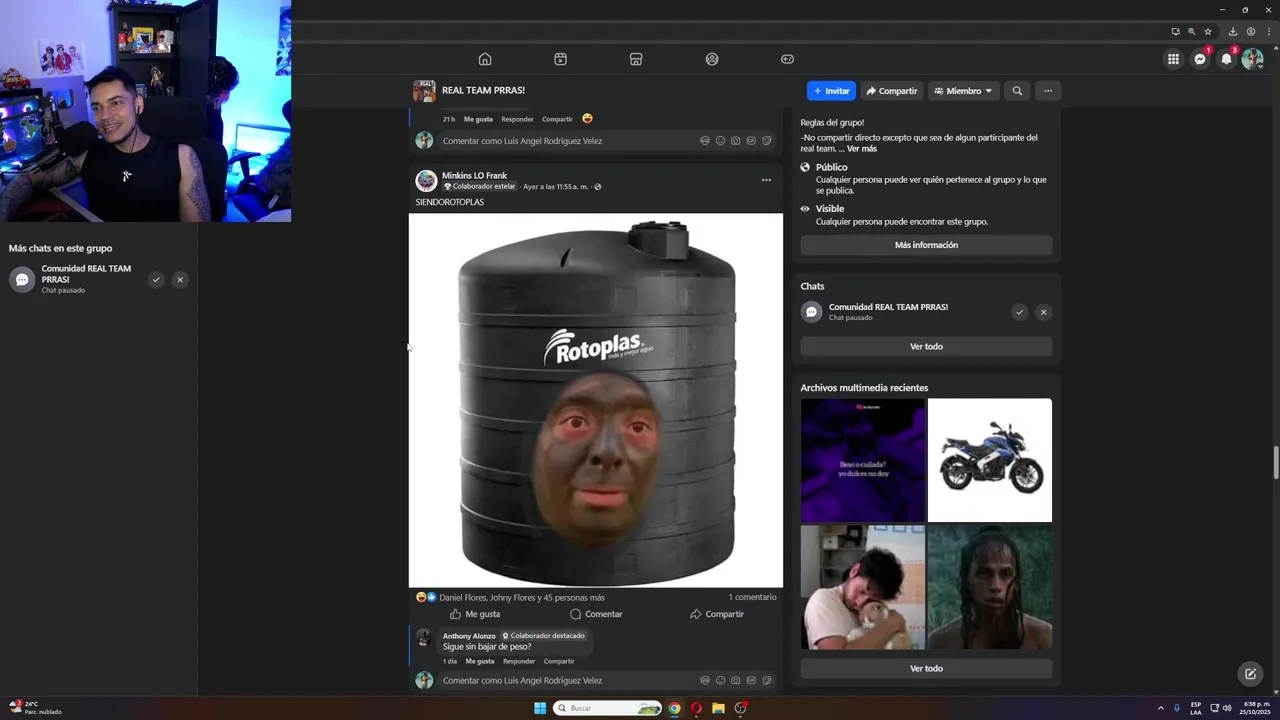
Task: Open the Gaming tab
Action: point(787,59)
